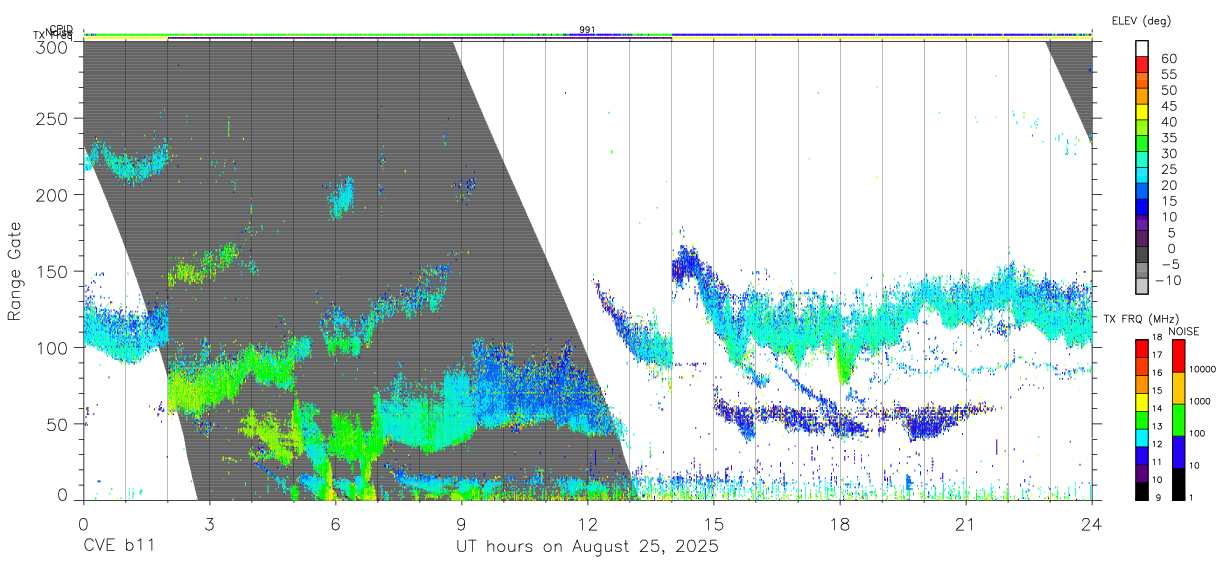The height and width of the screenshot is (567, 1228).
Task: Click the "NOISE" legend title
Action: (x=1183, y=331)
